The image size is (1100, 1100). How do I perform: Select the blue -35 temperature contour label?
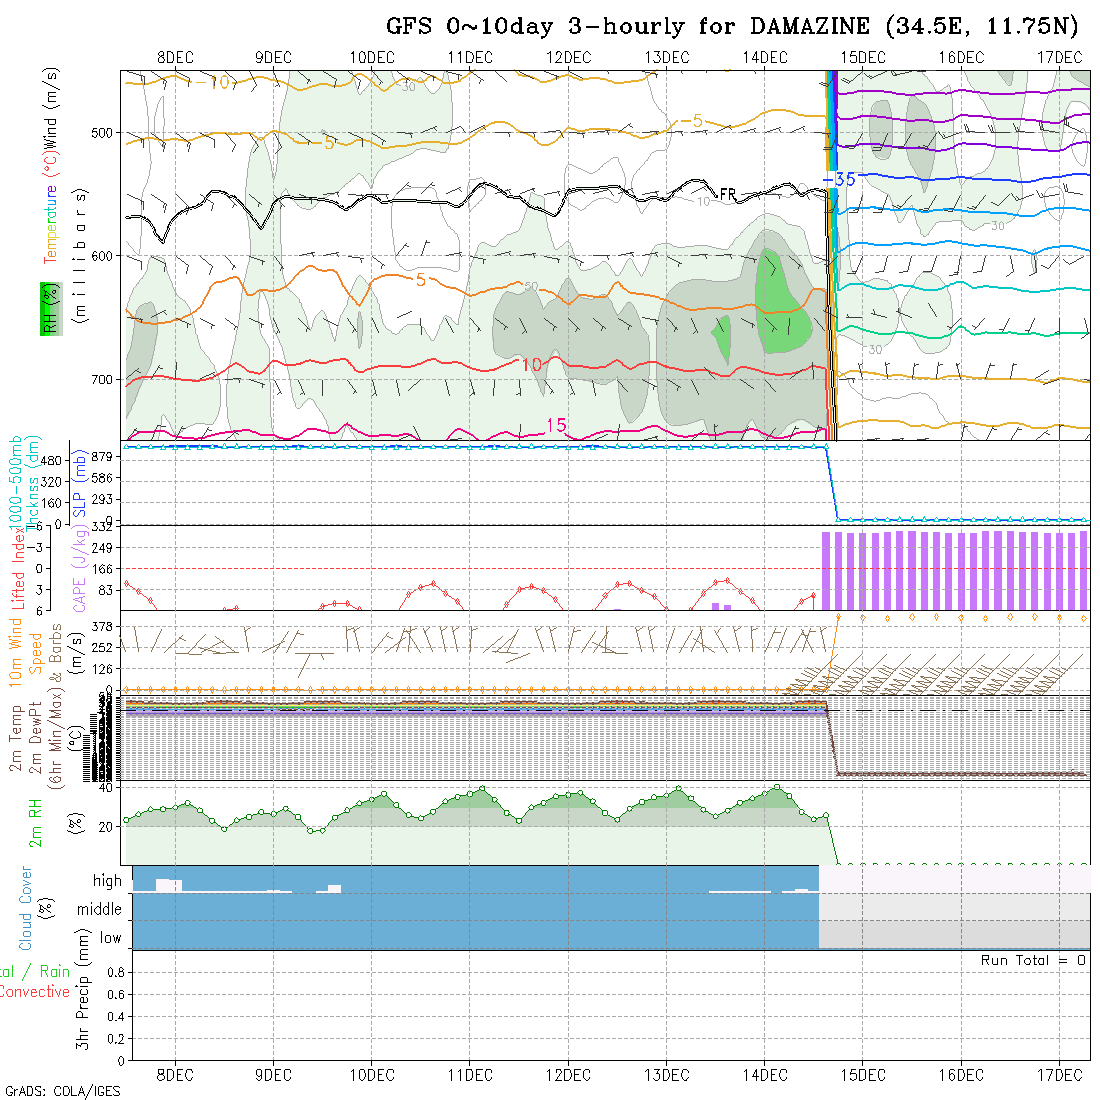pyautogui.click(x=840, y=180)
